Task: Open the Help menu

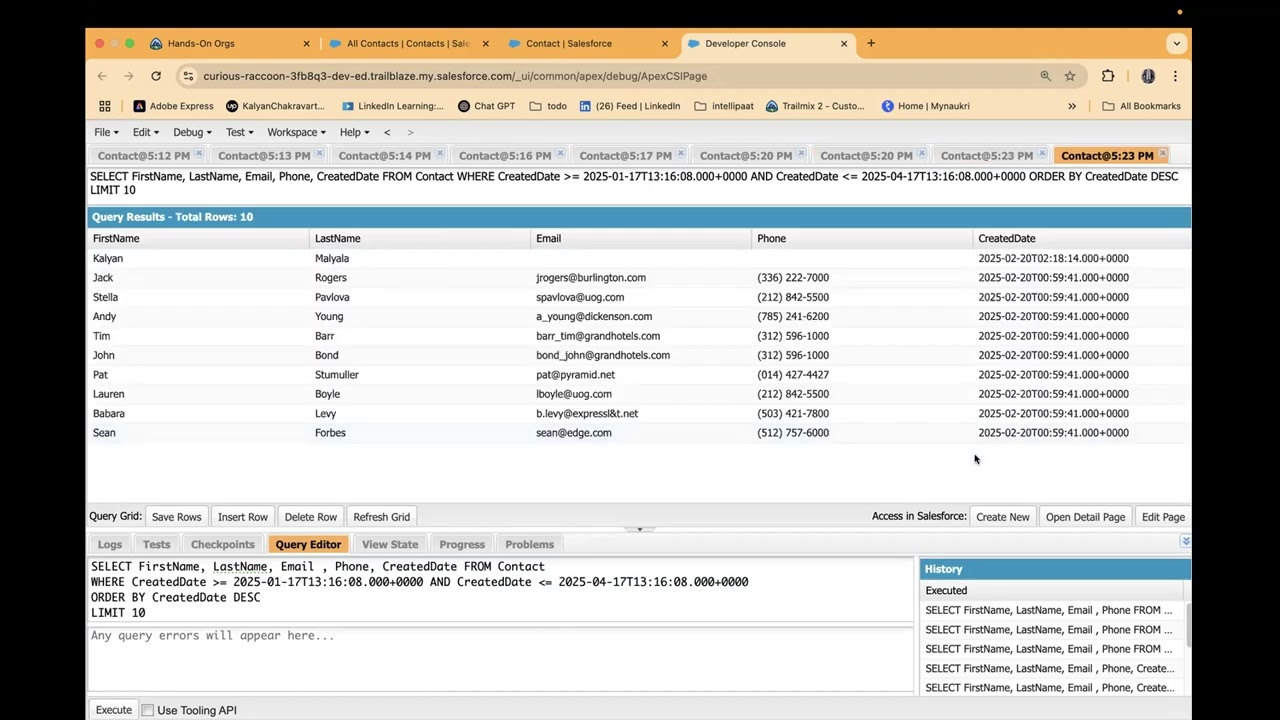Action: (x=354, y=132)
